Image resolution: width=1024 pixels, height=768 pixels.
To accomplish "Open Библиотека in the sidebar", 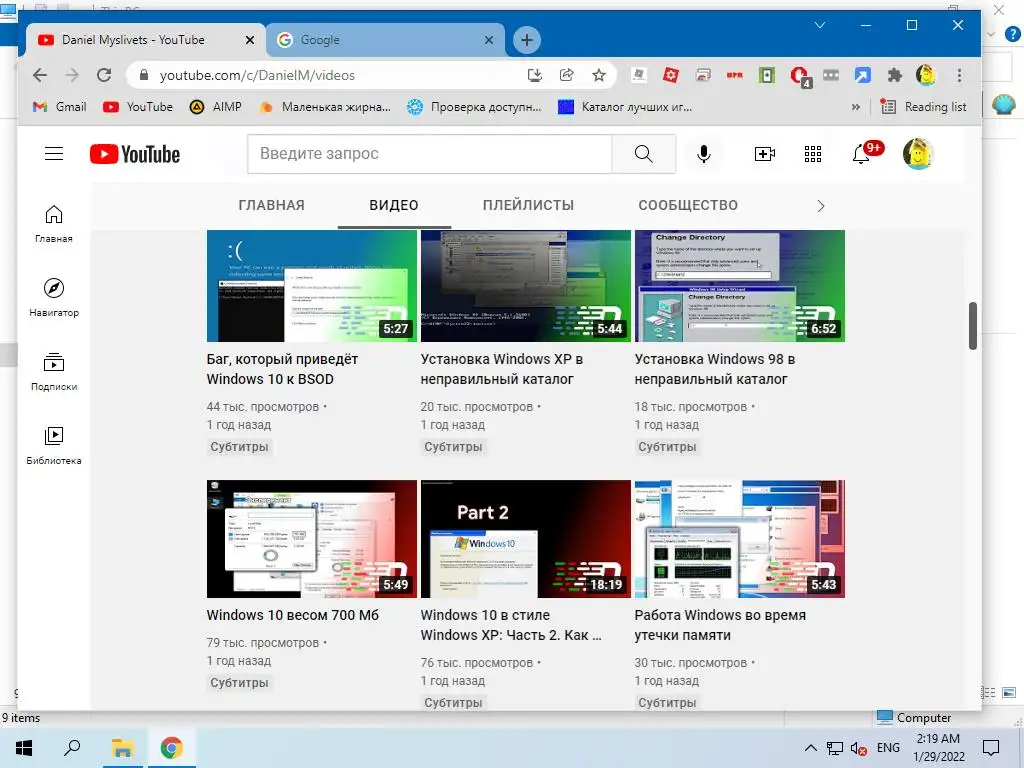I will pos(54,445).
